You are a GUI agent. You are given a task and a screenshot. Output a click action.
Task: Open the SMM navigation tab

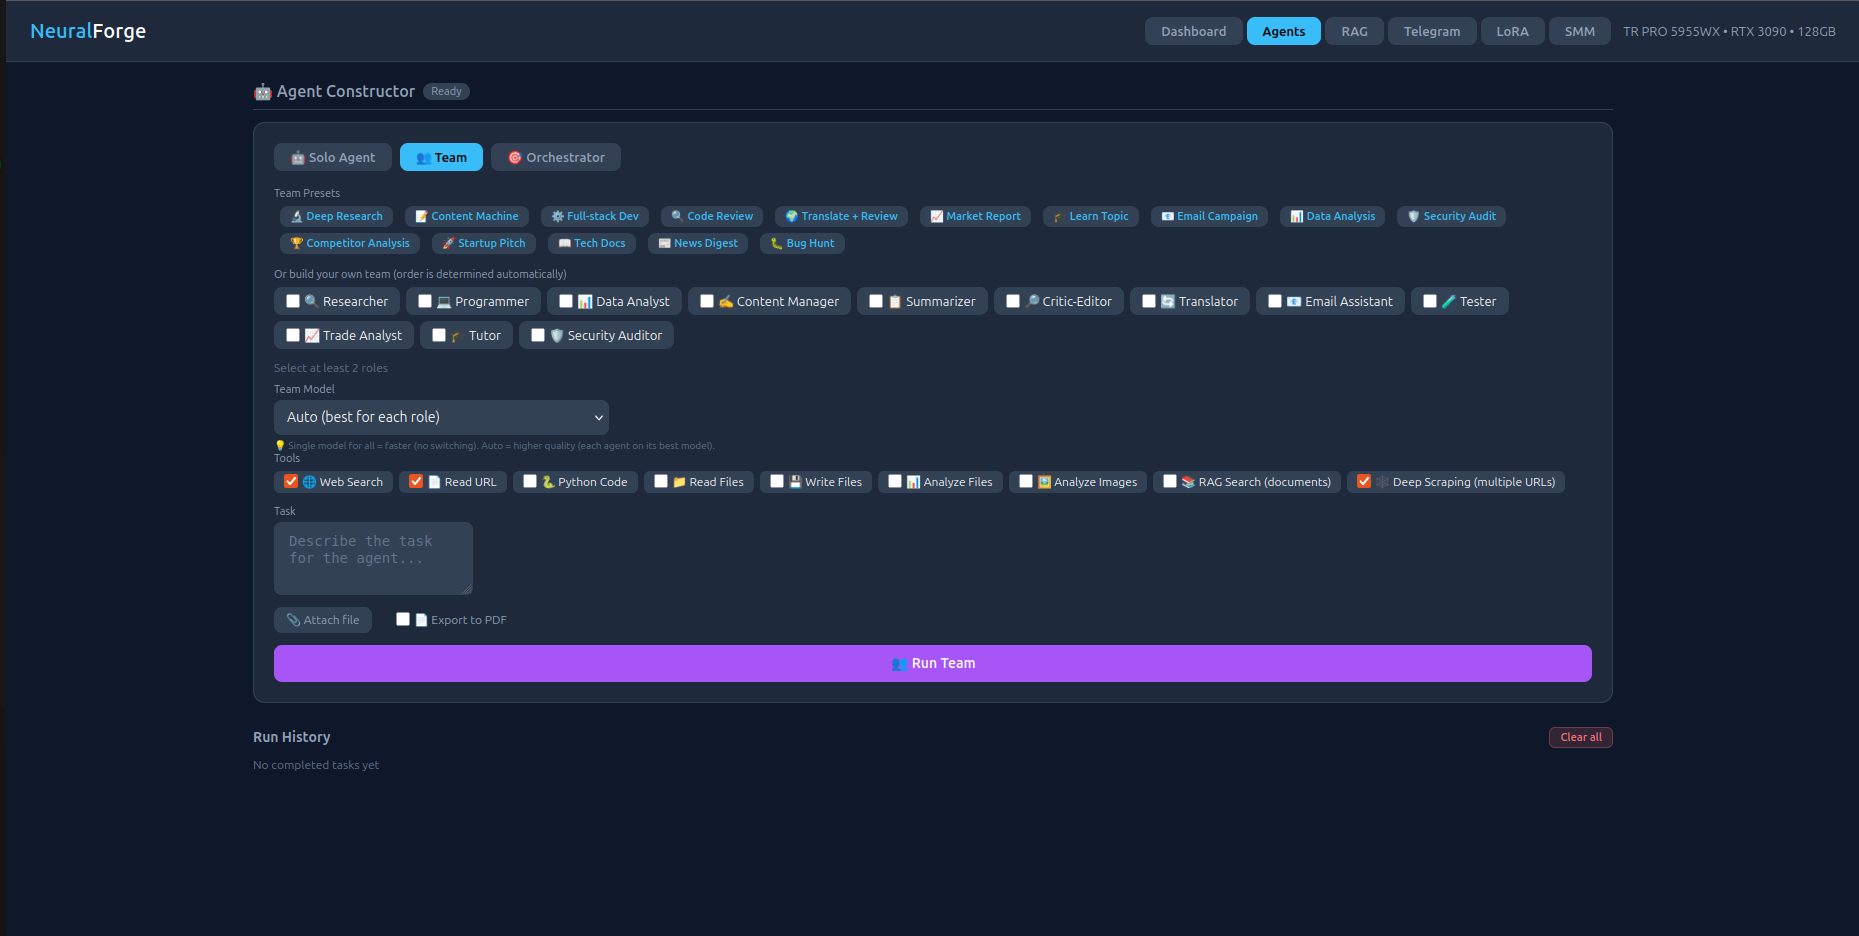tap(1579, 31)
